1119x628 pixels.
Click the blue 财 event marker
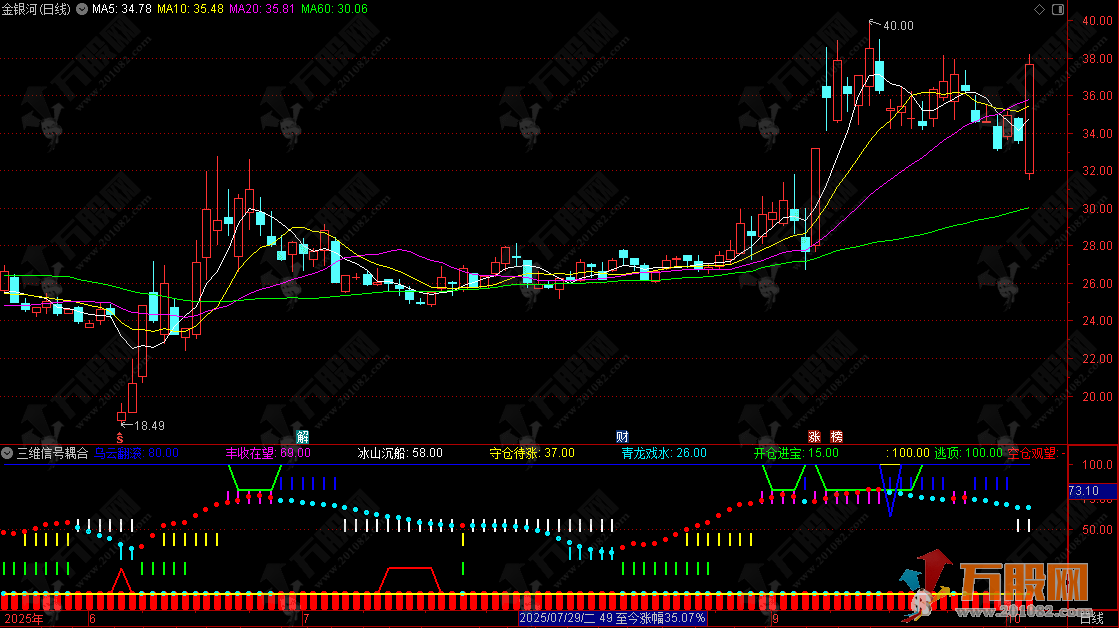point(622,437)
